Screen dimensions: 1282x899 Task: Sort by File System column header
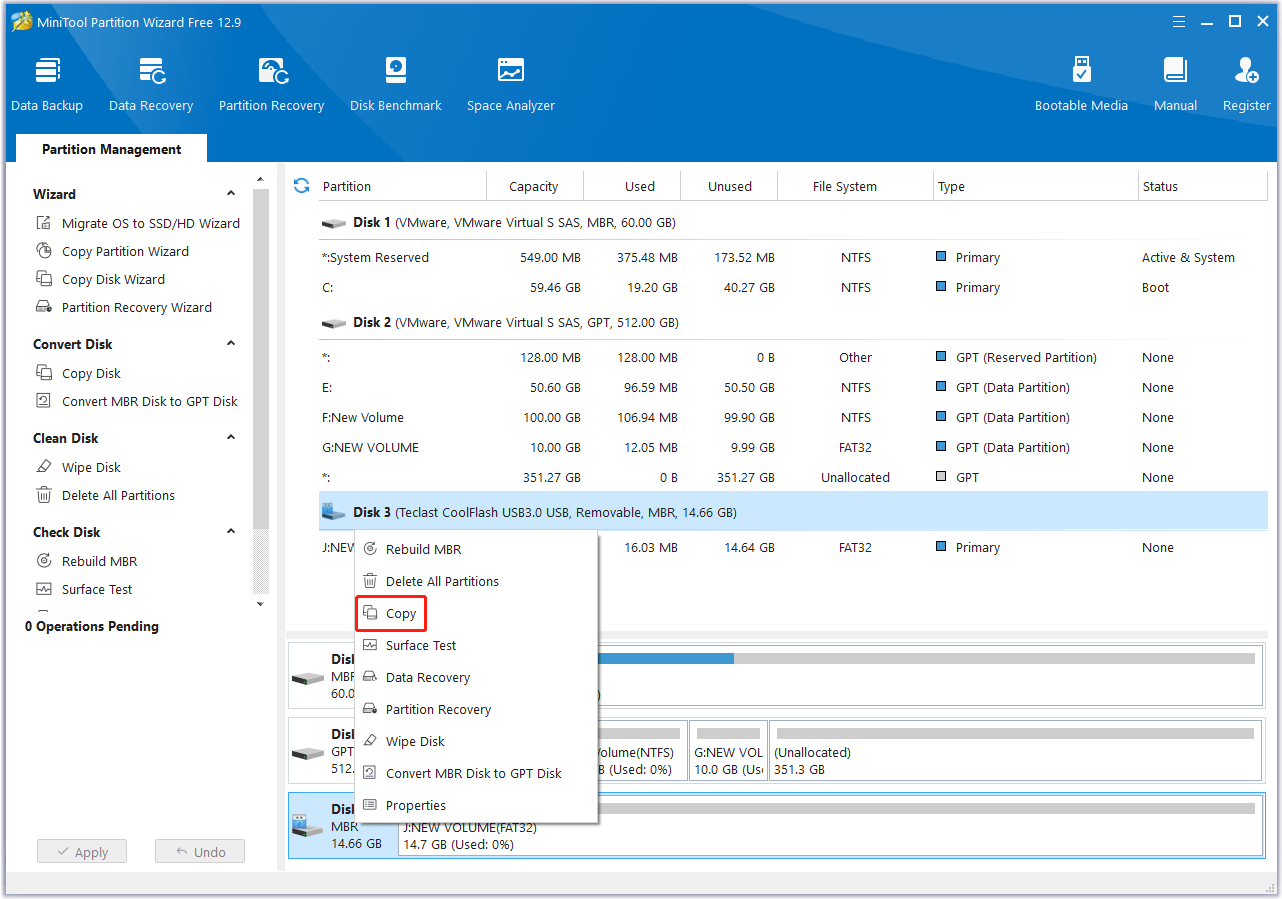coord(856,186)
